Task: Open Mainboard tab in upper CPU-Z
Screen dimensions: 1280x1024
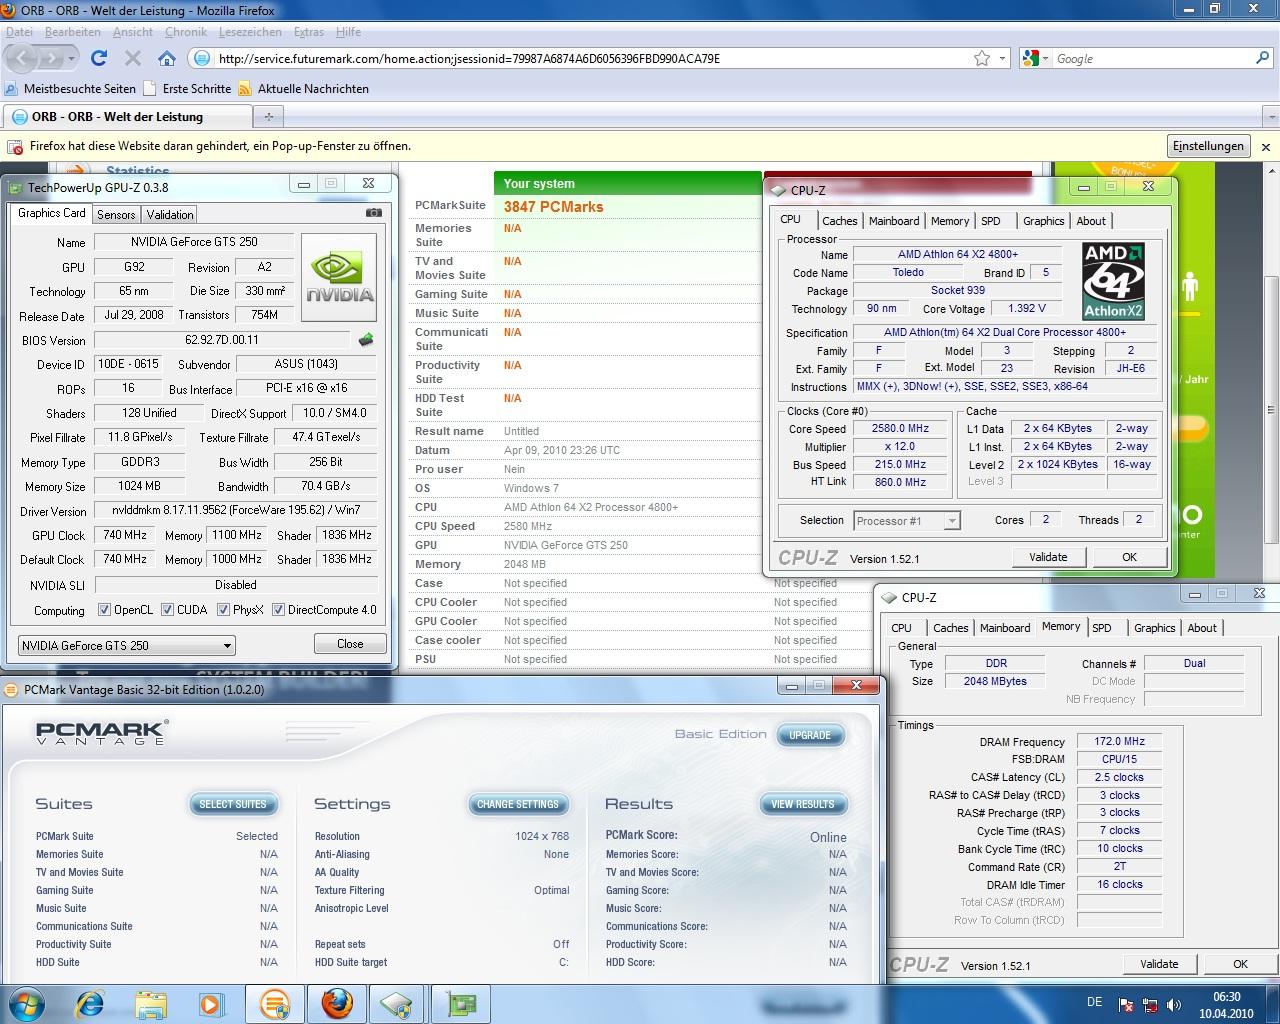Action: pos(894,221)
